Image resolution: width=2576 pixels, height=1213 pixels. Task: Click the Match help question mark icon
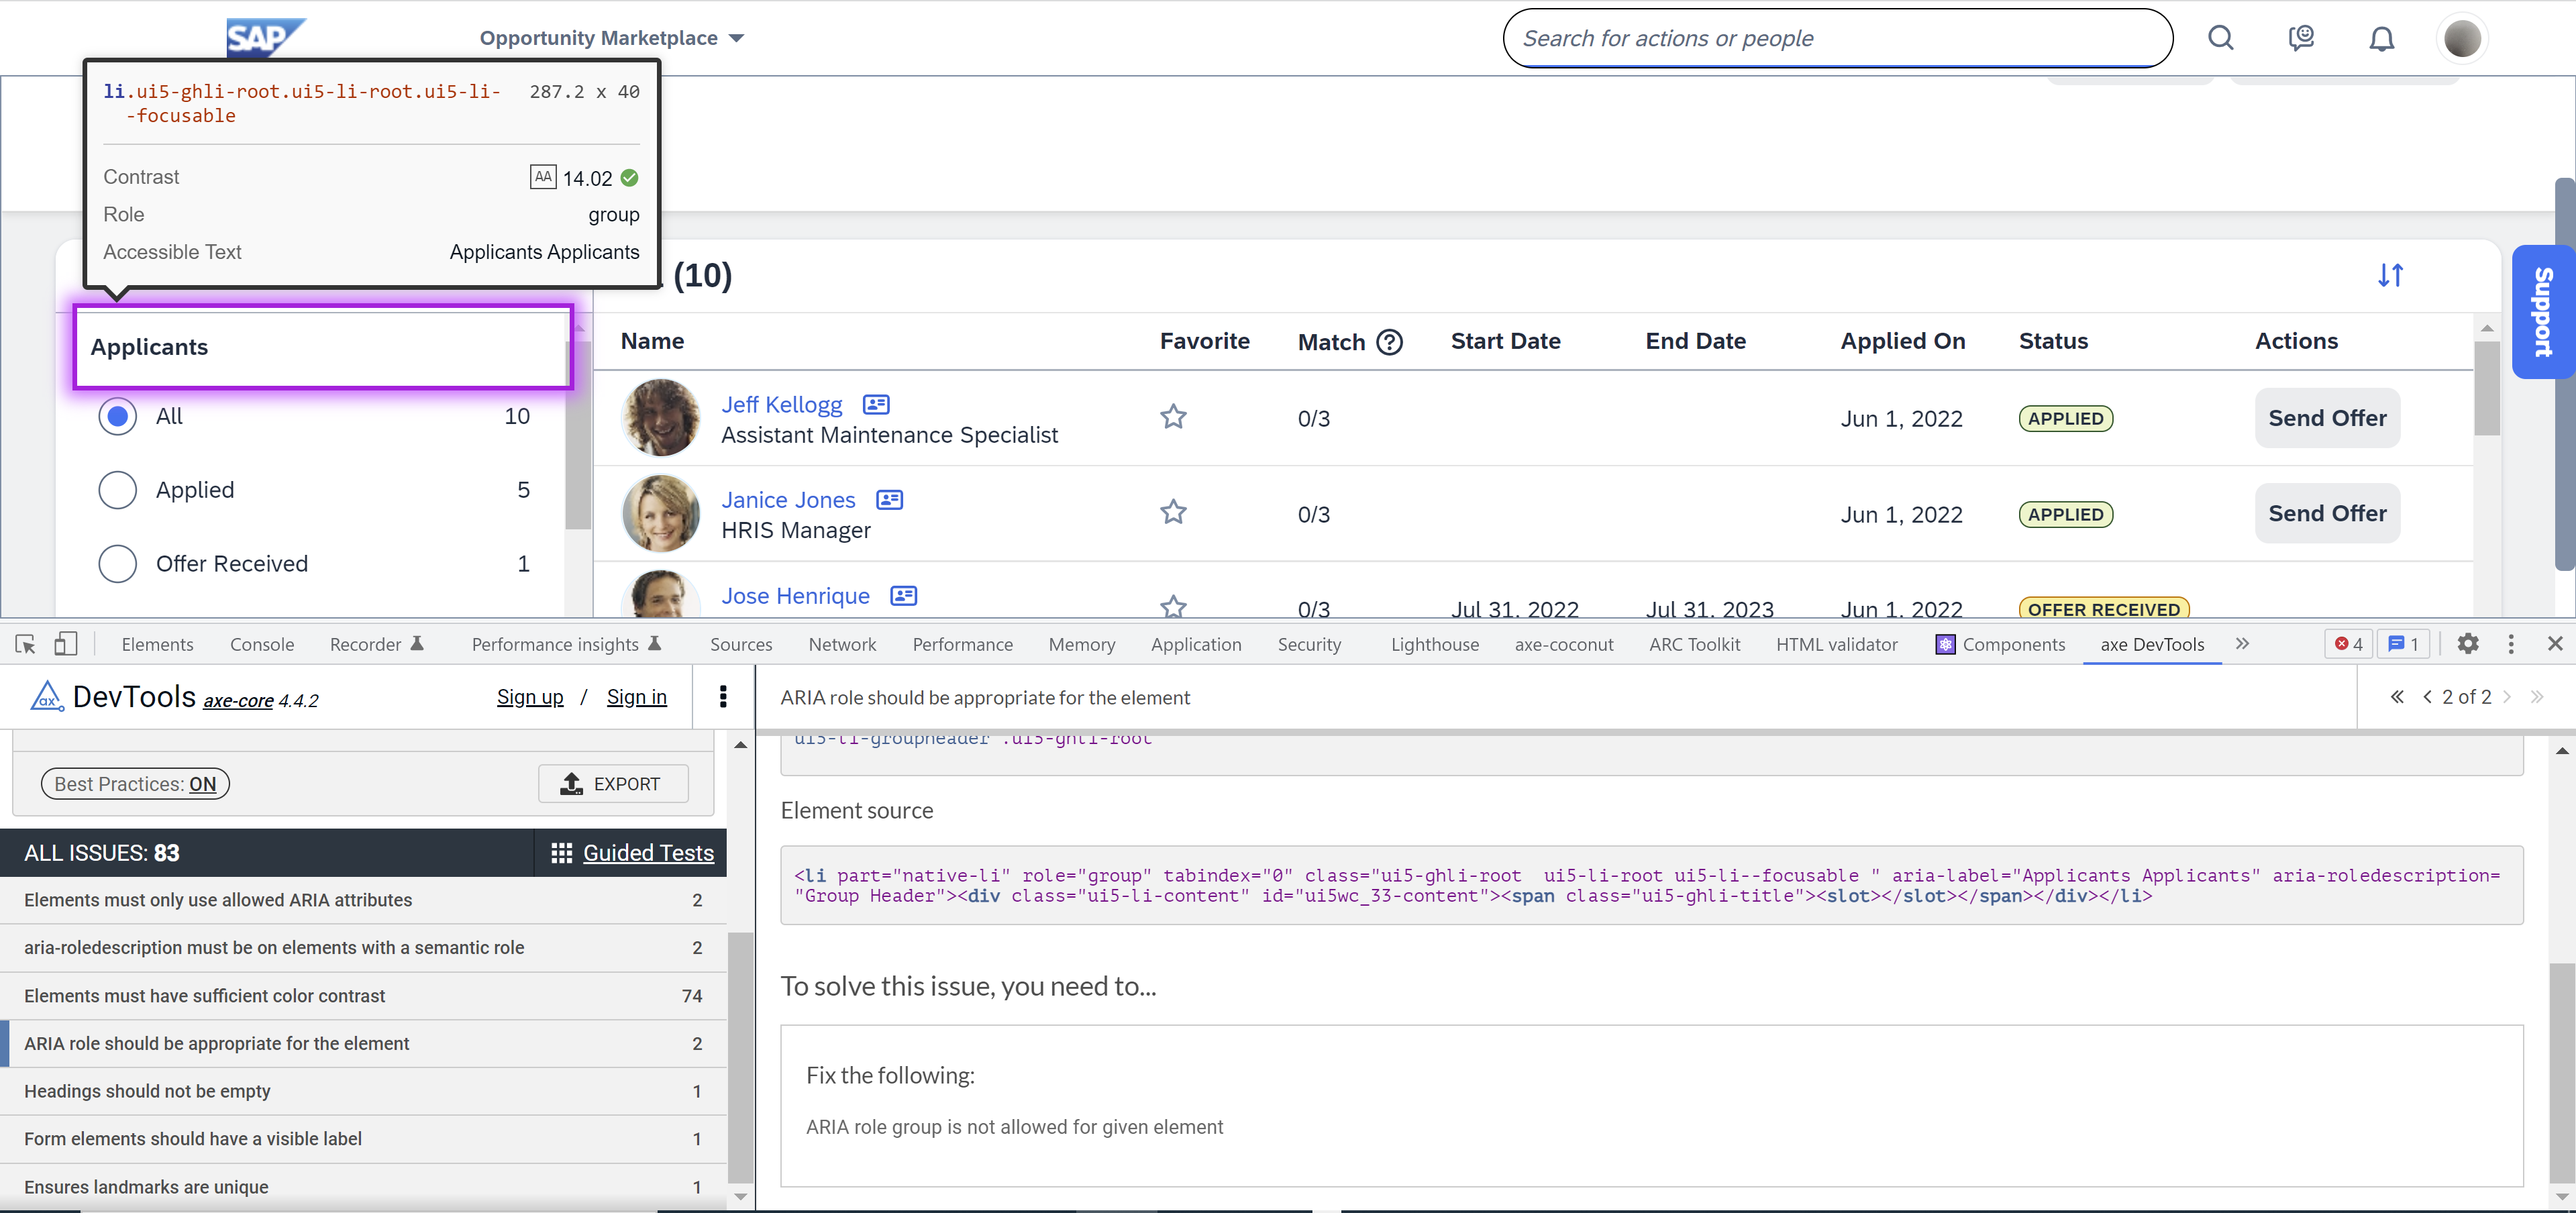click(x=1389, y=342)
